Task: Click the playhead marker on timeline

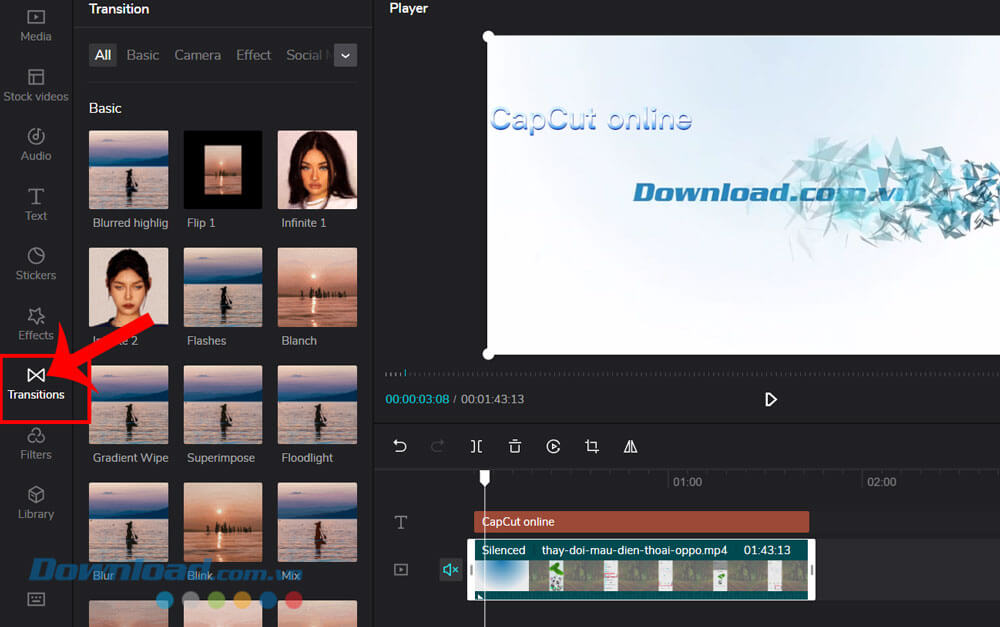Action: pyautogui.click(x=485, y=479)
